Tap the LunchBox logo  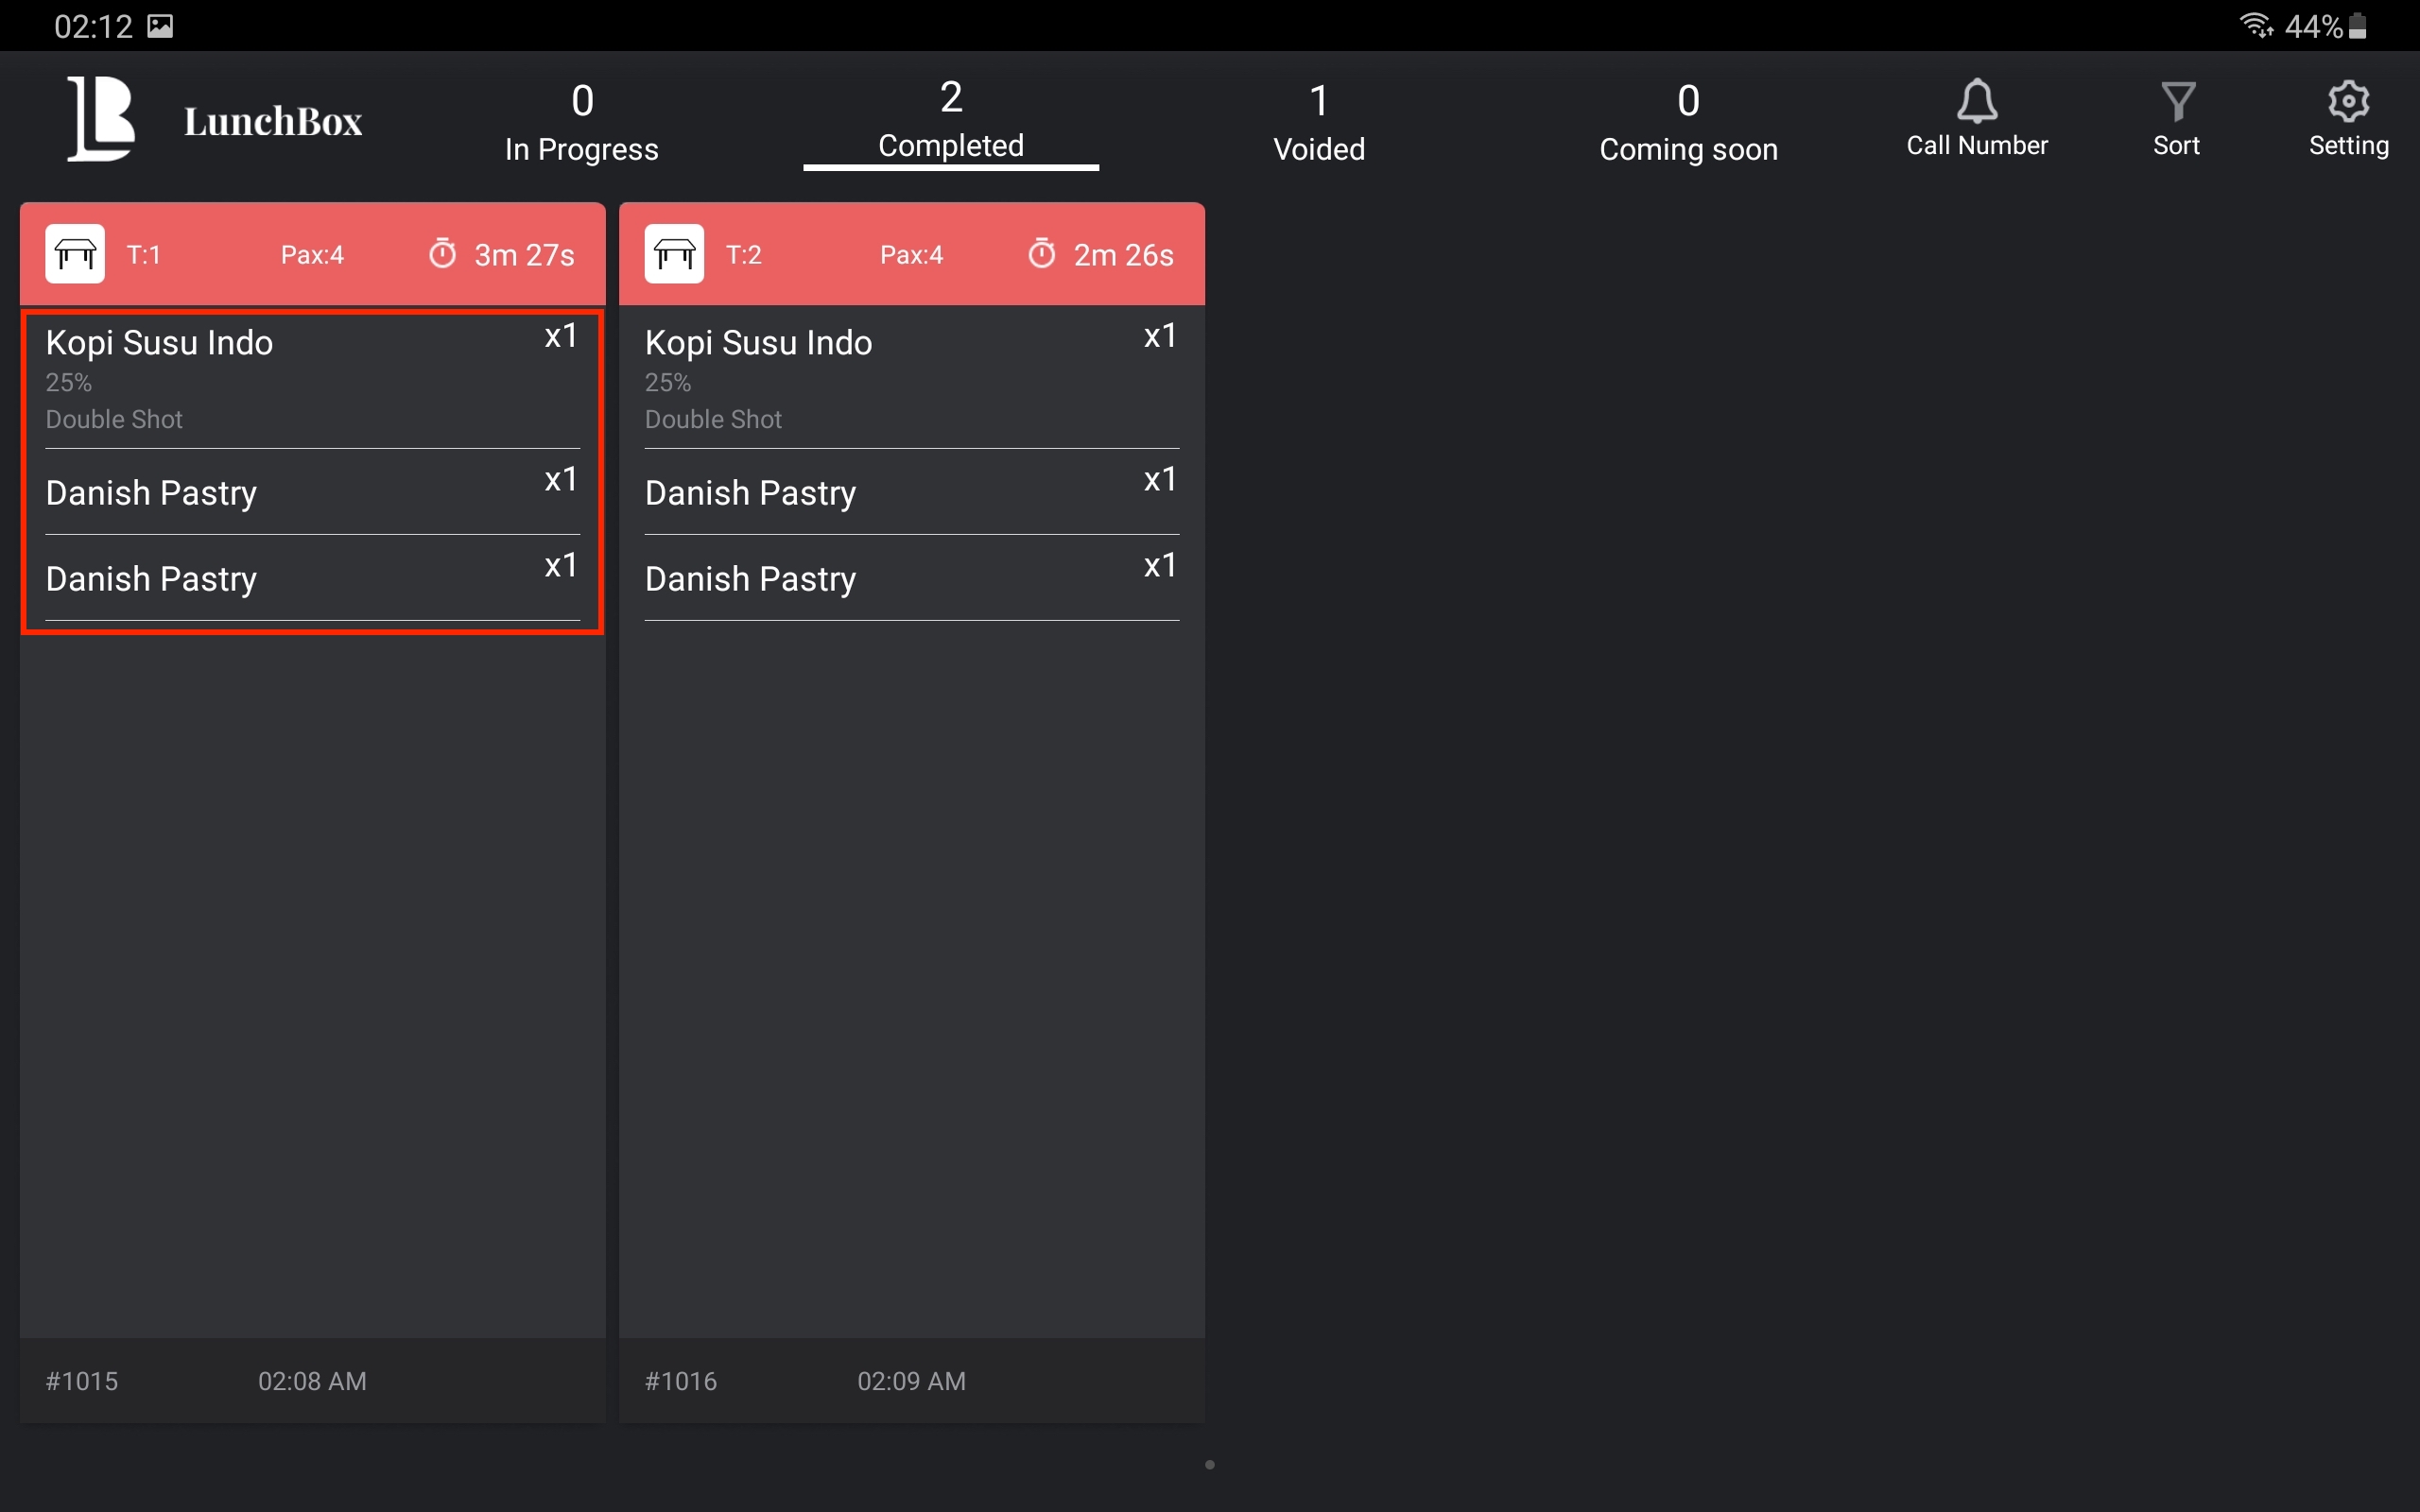pos(102,119)
